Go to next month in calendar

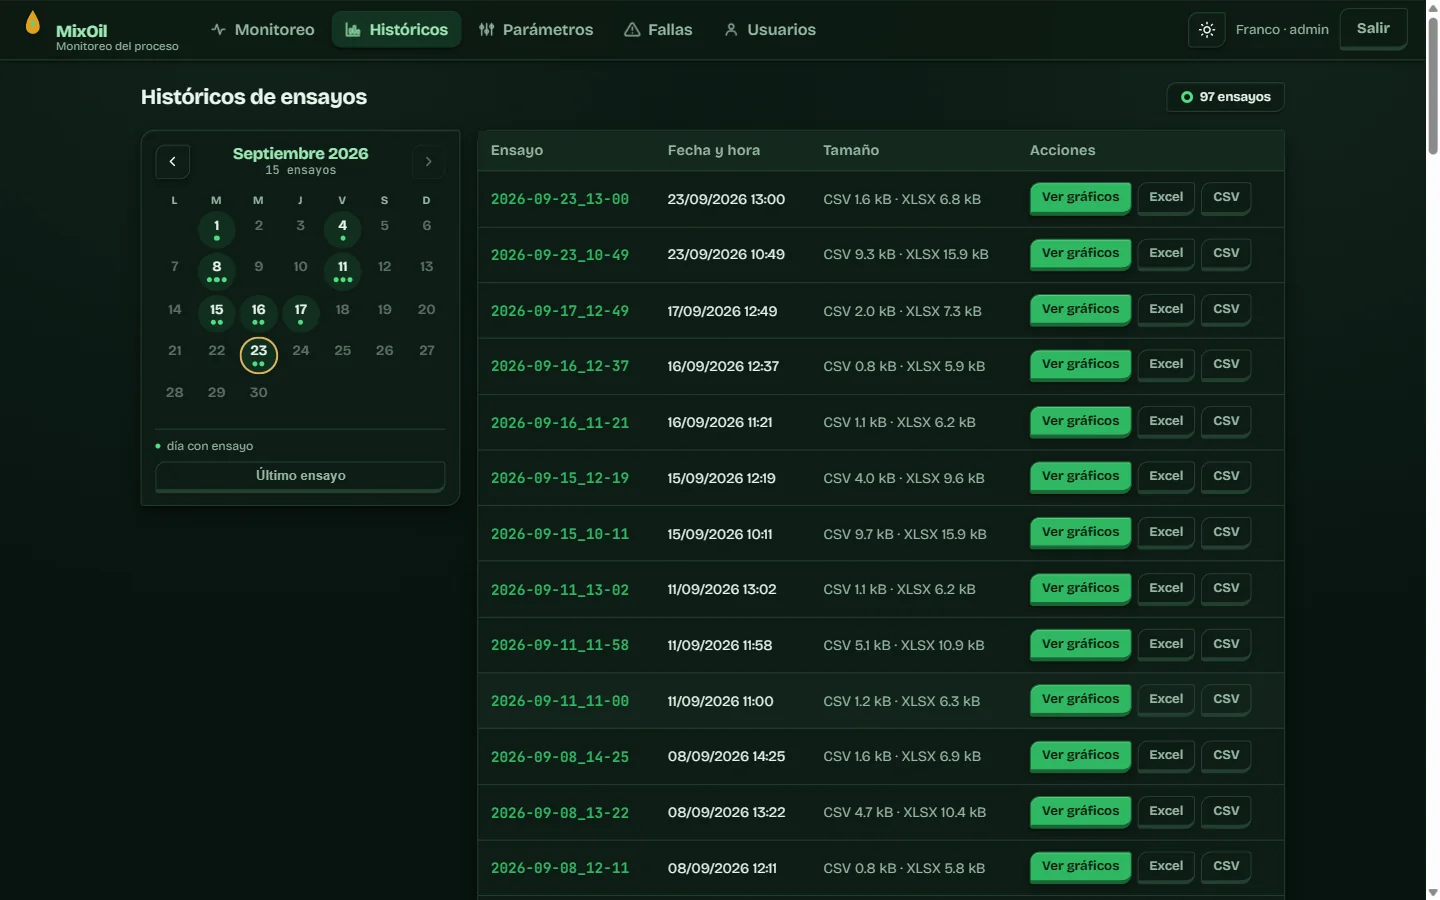428,161
